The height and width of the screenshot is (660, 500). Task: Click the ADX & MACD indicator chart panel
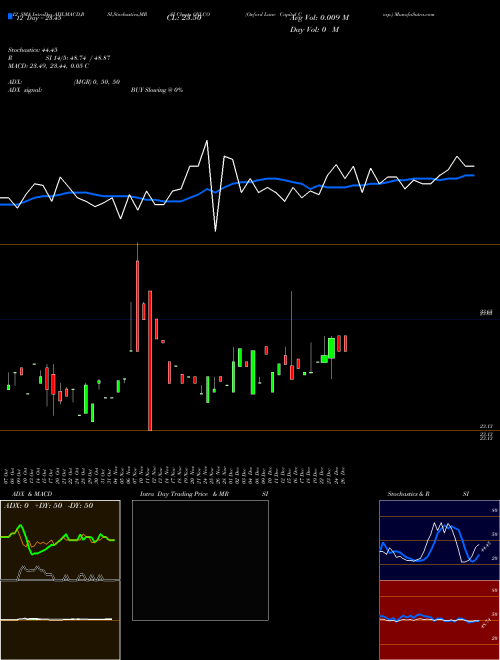(60, 580)
